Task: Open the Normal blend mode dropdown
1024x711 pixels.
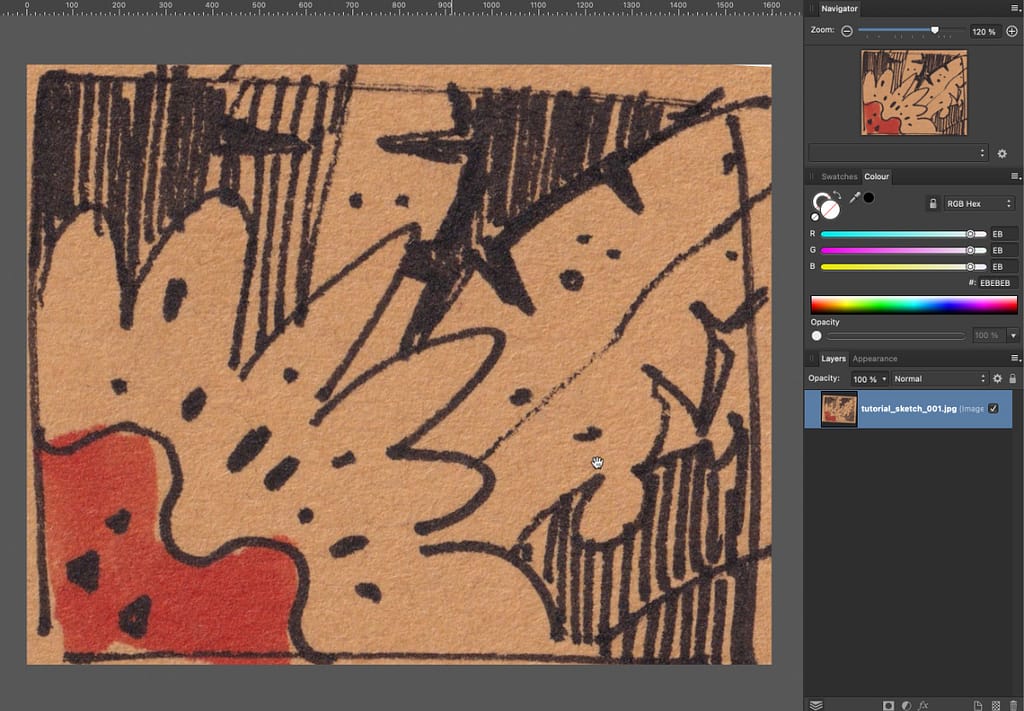Action: 938,379
